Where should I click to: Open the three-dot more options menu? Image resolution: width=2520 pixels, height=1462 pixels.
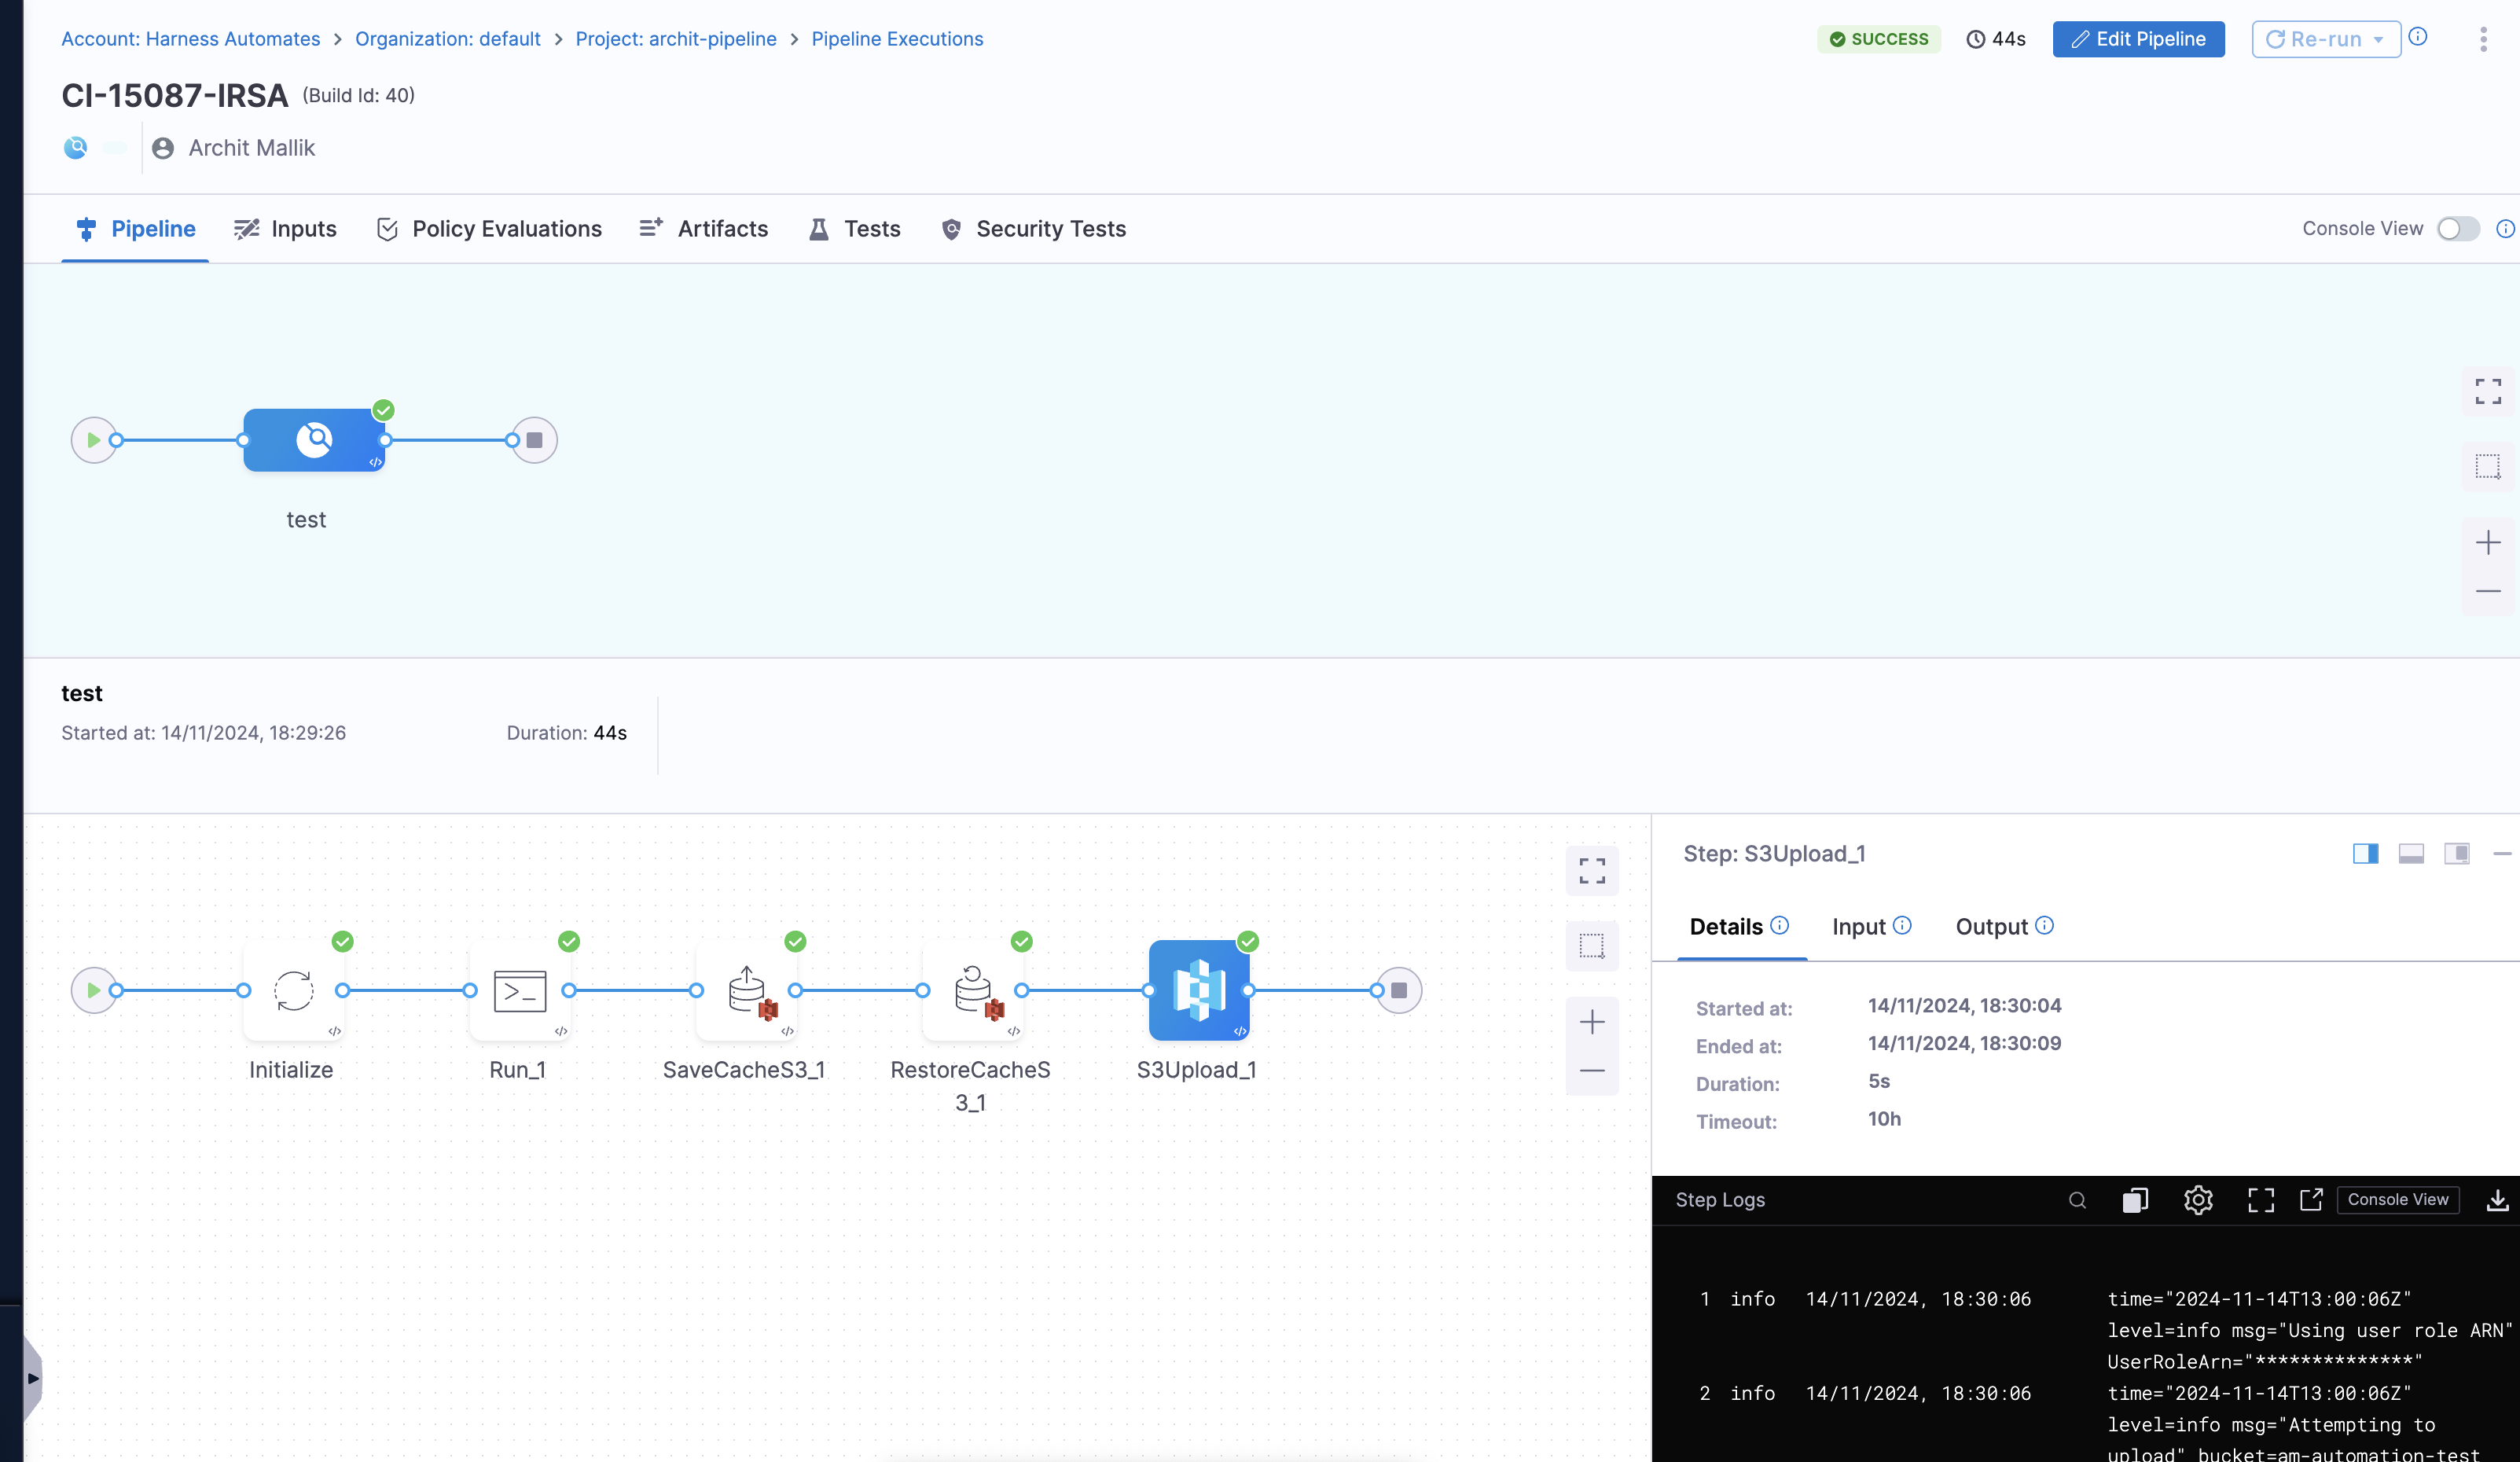click(x=2483, y=39)
